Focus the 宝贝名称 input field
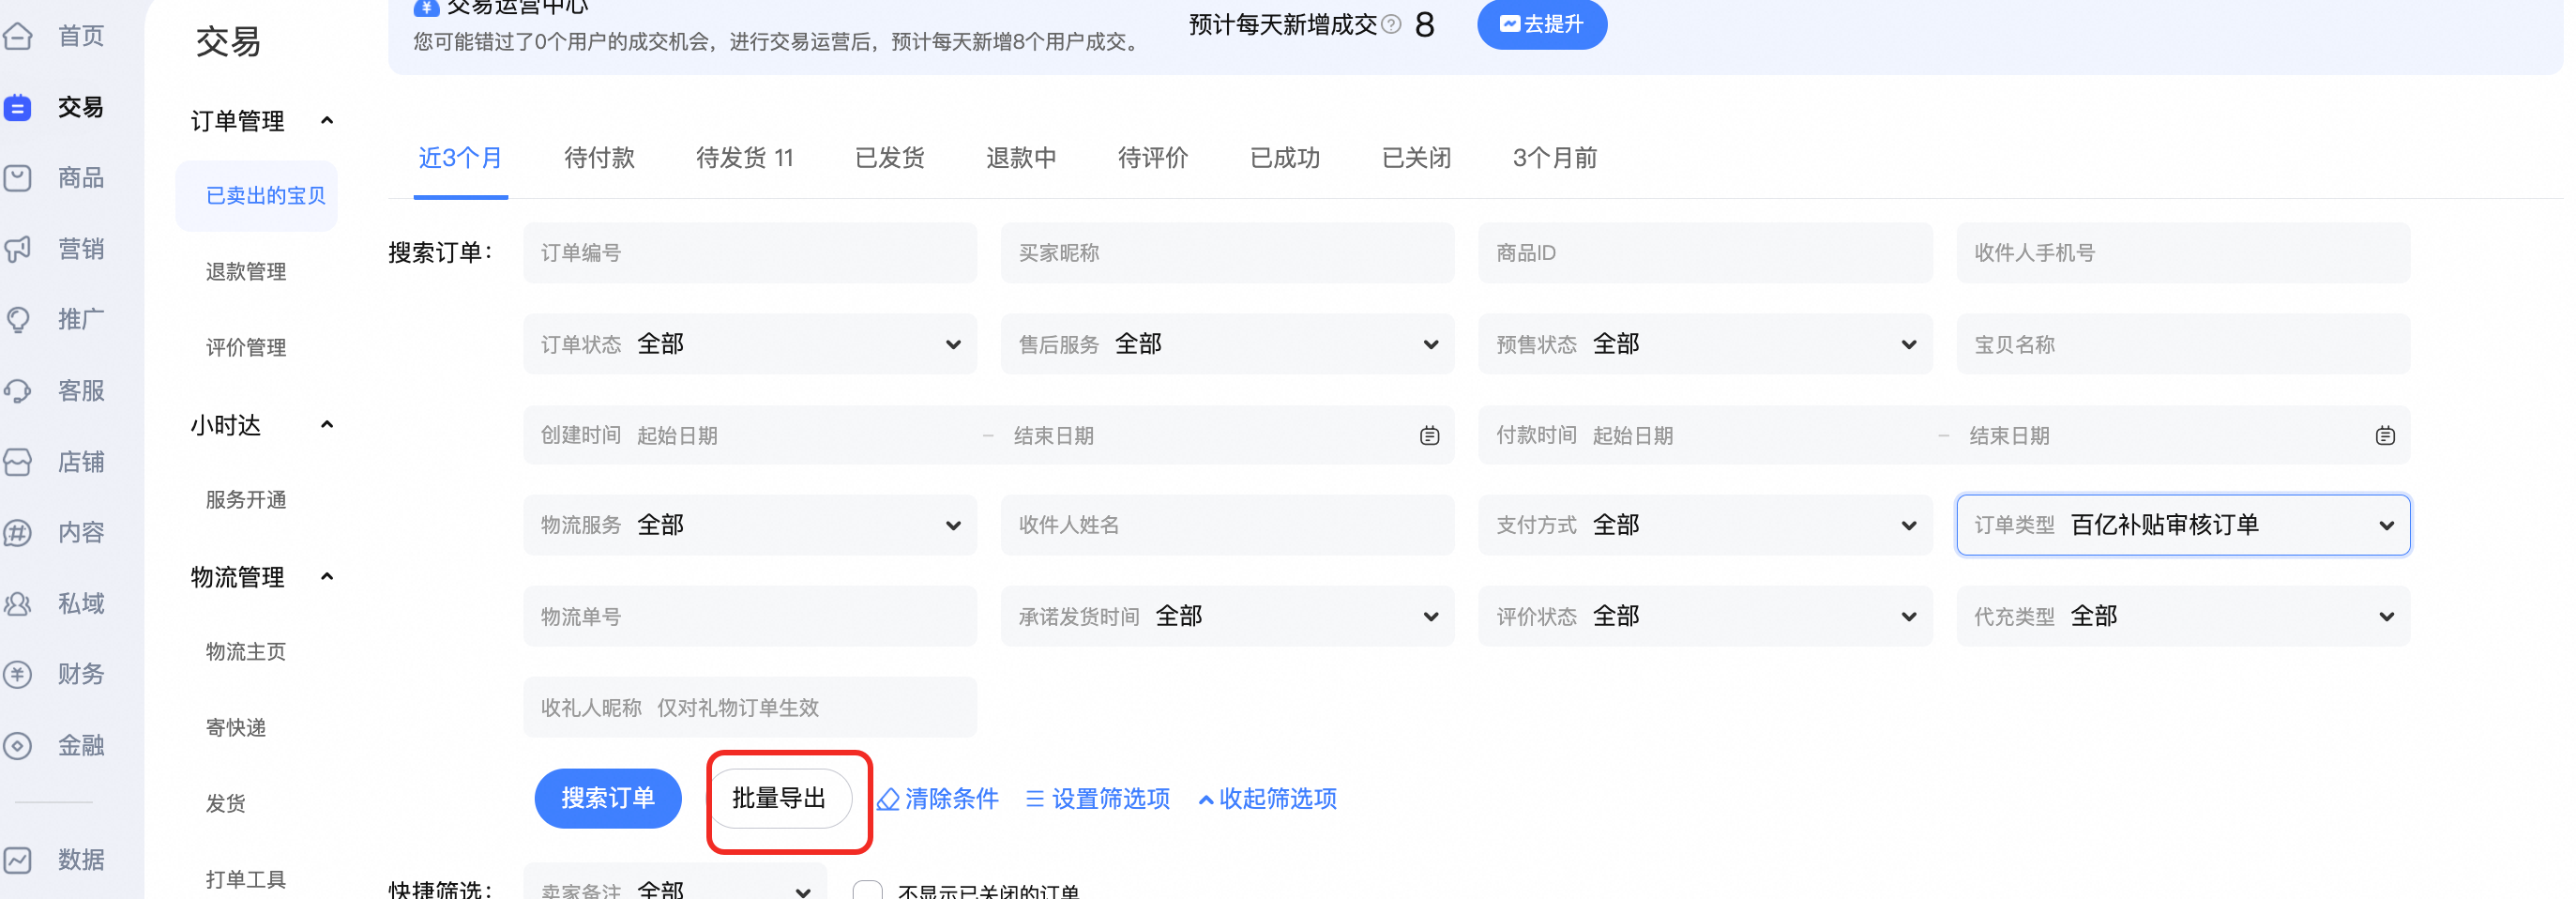The width and height of the screenshot is (2576, 899). click(x=2183, y=344)
